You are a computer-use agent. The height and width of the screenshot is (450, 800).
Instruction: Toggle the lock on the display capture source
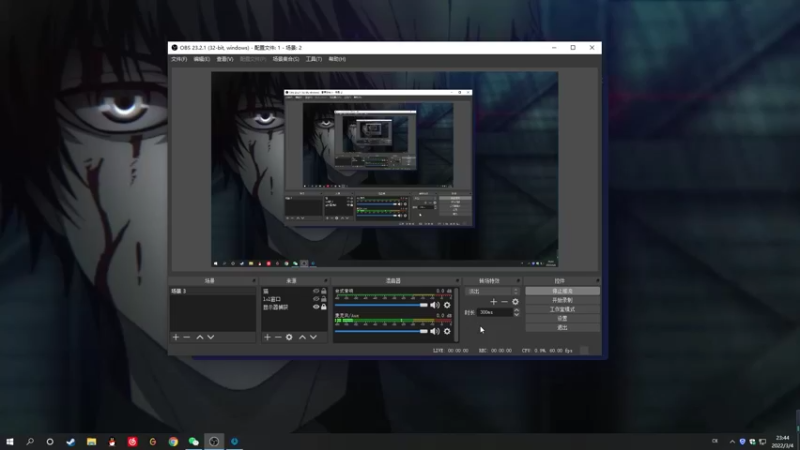tap(323, 307)
